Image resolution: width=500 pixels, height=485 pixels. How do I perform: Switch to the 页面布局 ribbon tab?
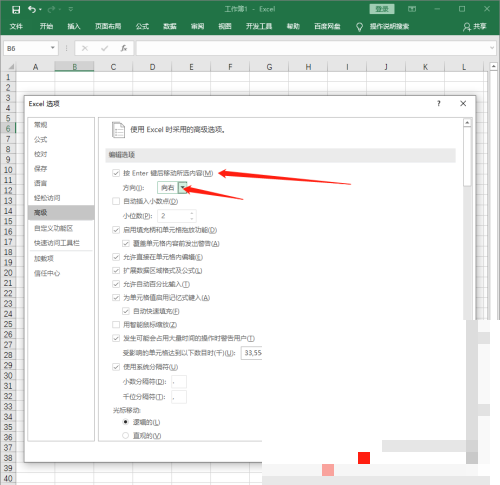pyautogui.click(x=108, y=26)
